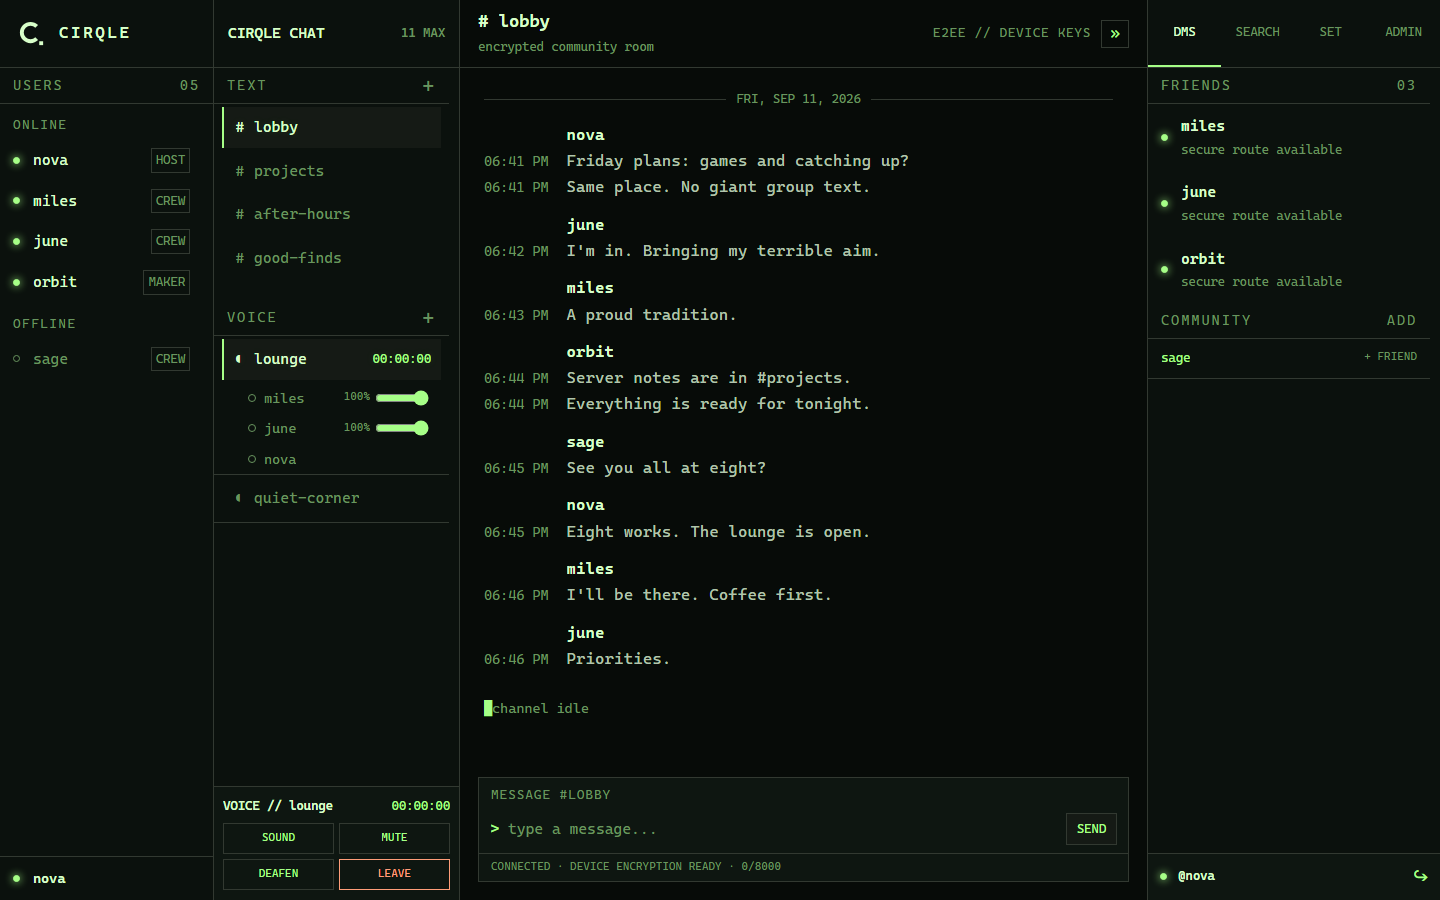This screenshot has width=1440, height=900.
Task: Click miles in lounge voice participants
Action: 284,399
